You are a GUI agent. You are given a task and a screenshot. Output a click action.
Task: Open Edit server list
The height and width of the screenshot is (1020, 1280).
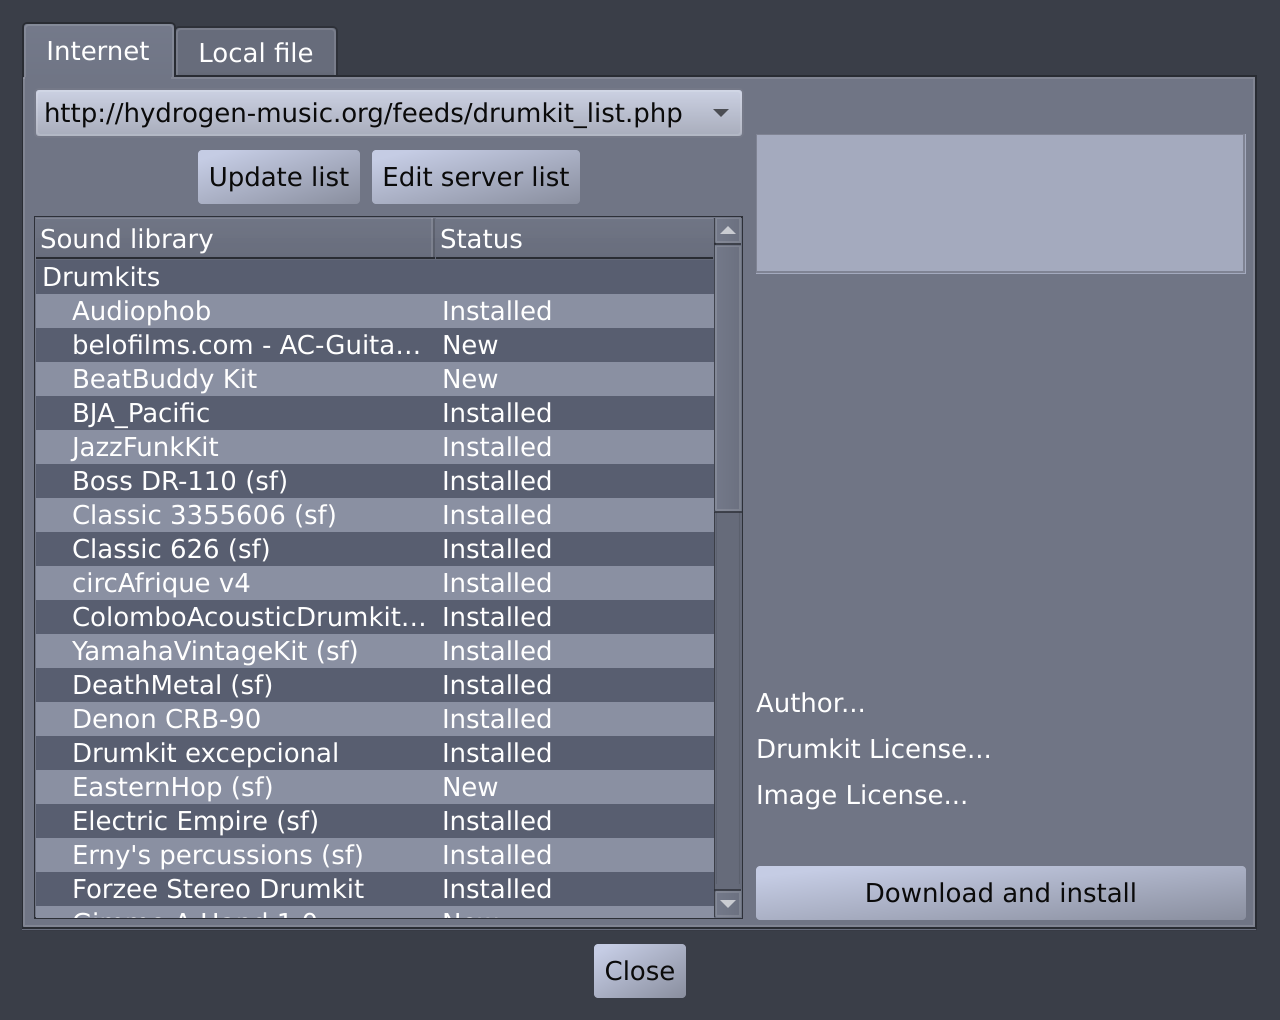(x=475, y=177)
